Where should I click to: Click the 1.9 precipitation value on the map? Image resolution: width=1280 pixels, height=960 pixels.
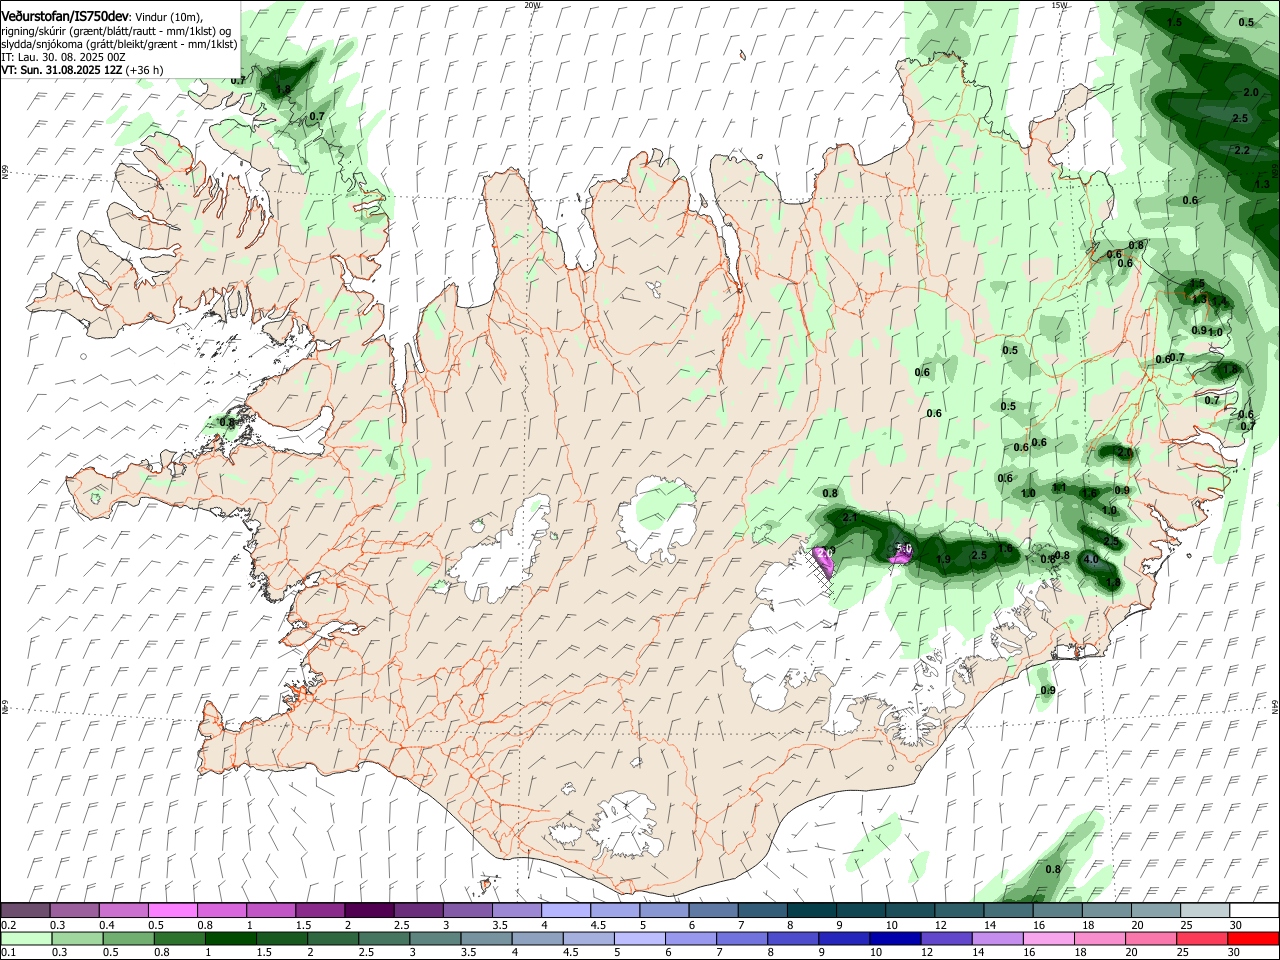coord(943,559)
